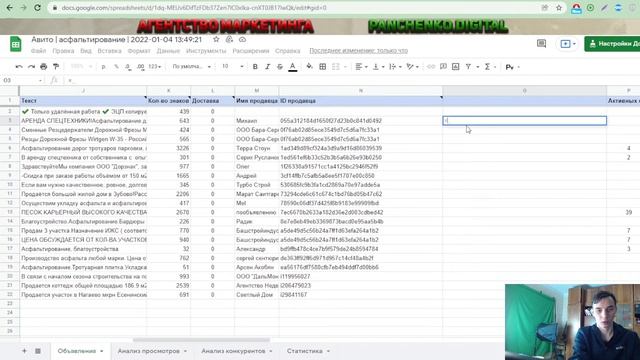640x360 pixels.
Task: Open zoom level dropdown
Action: pyautogui.click(x=81, y=67)
